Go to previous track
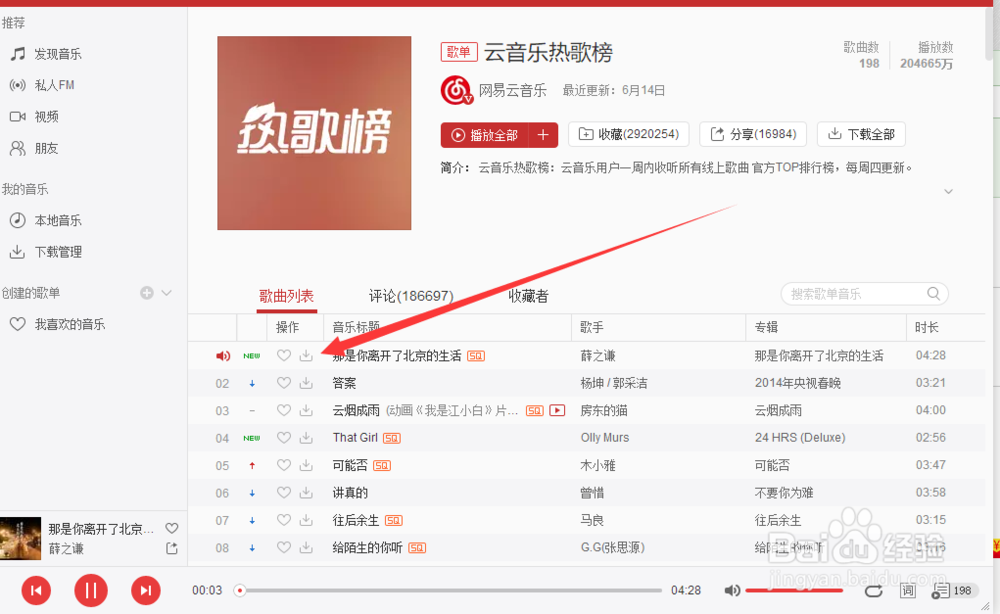 click(36, 590)
